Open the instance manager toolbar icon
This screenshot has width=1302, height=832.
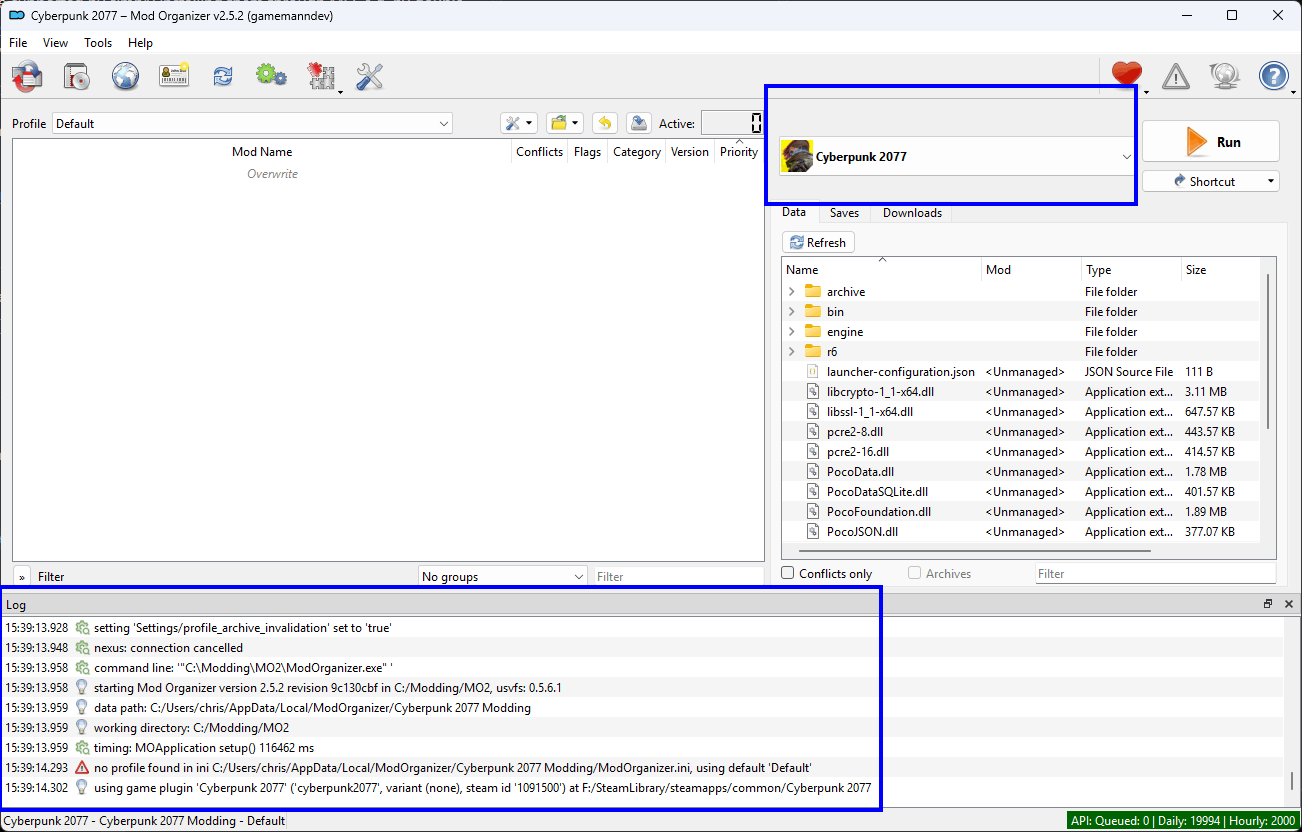pos(28,76)
